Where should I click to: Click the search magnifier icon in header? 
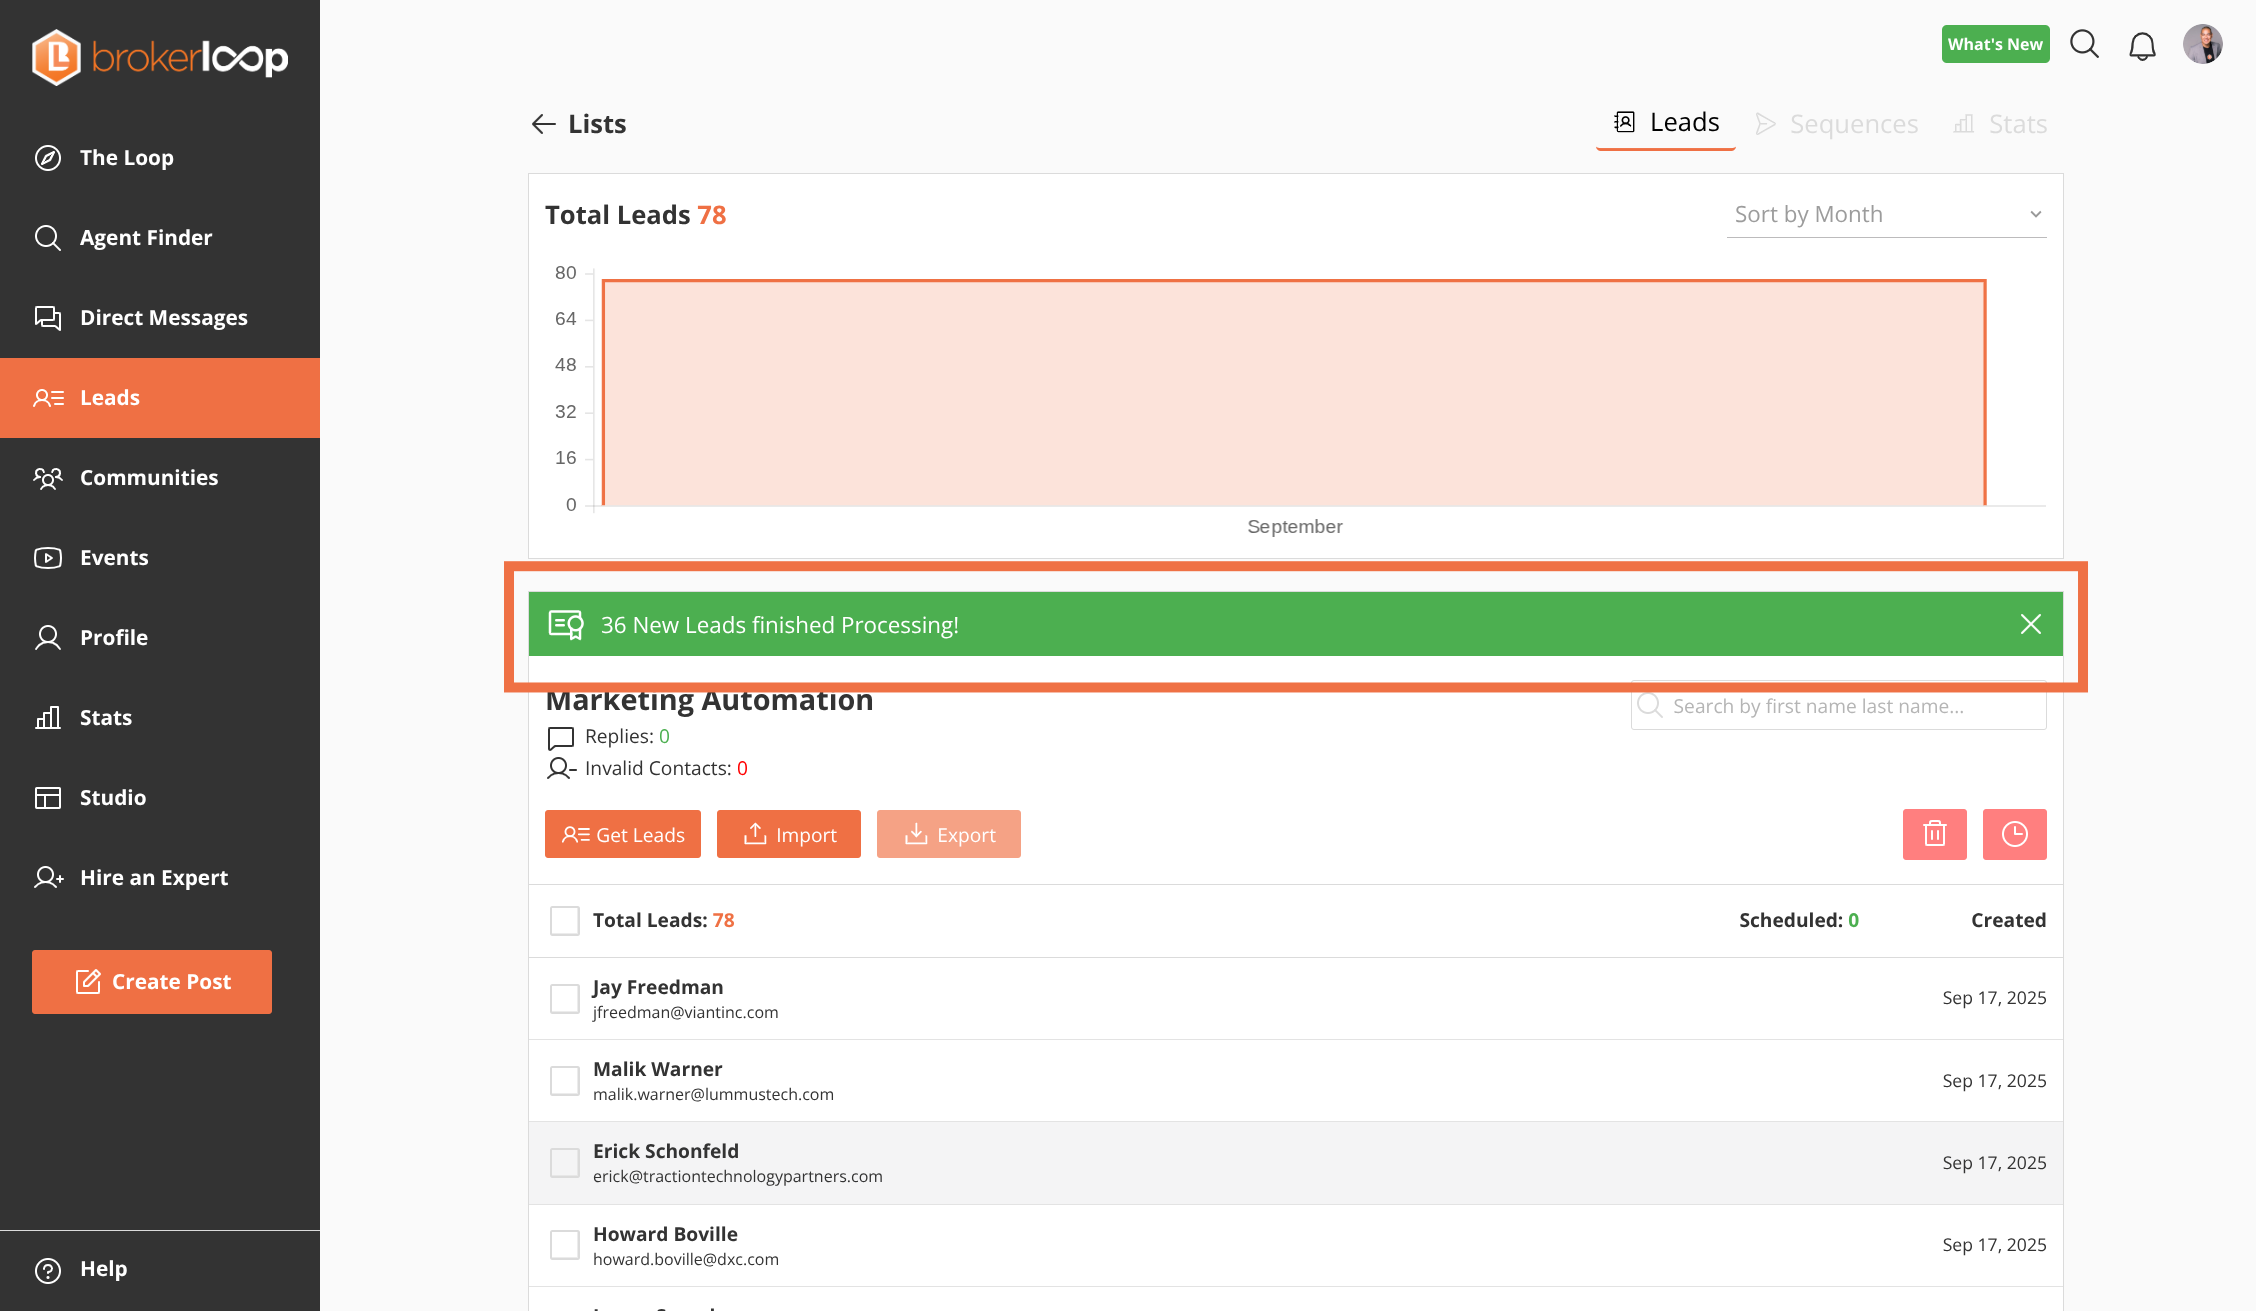pos(2084,44)
